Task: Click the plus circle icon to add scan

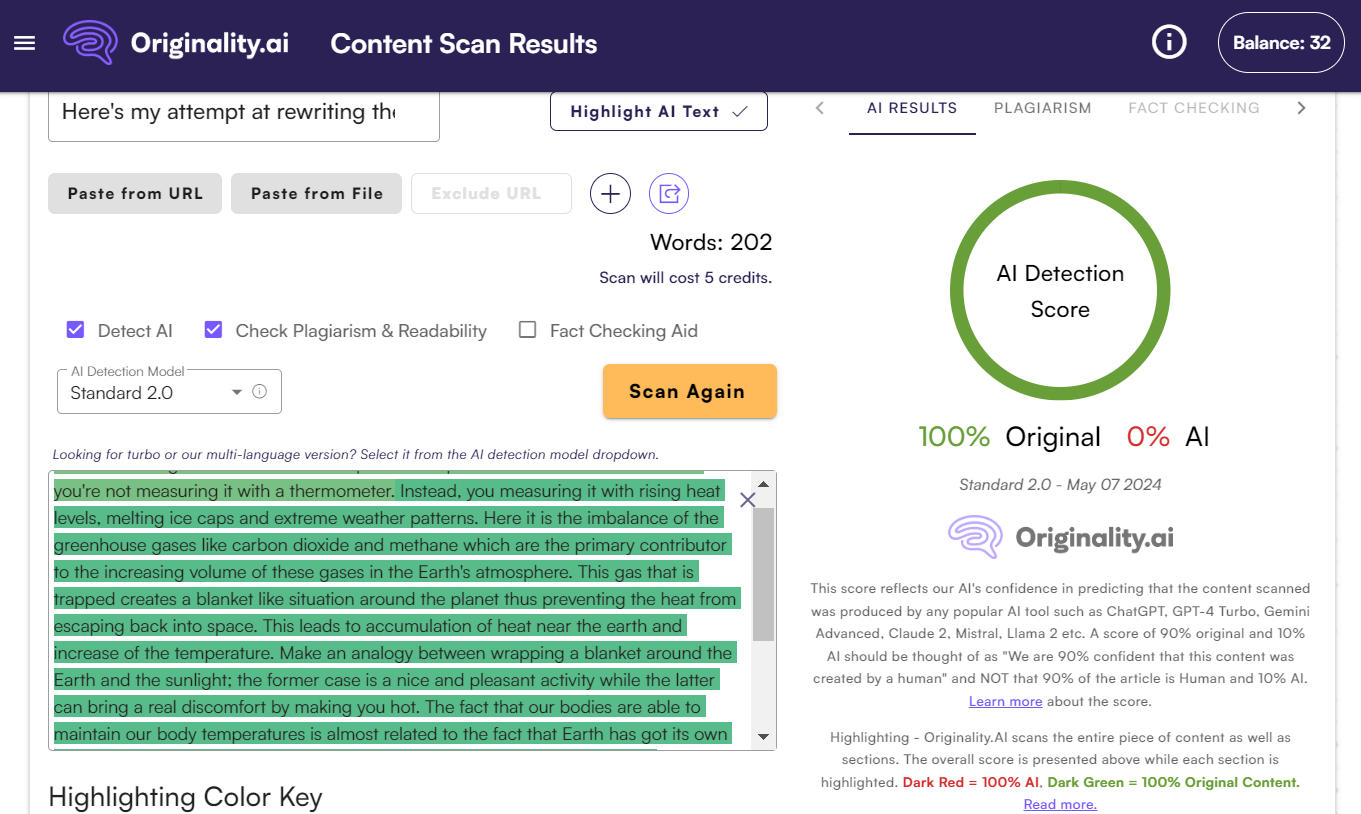Action: (x=610, y=194)
